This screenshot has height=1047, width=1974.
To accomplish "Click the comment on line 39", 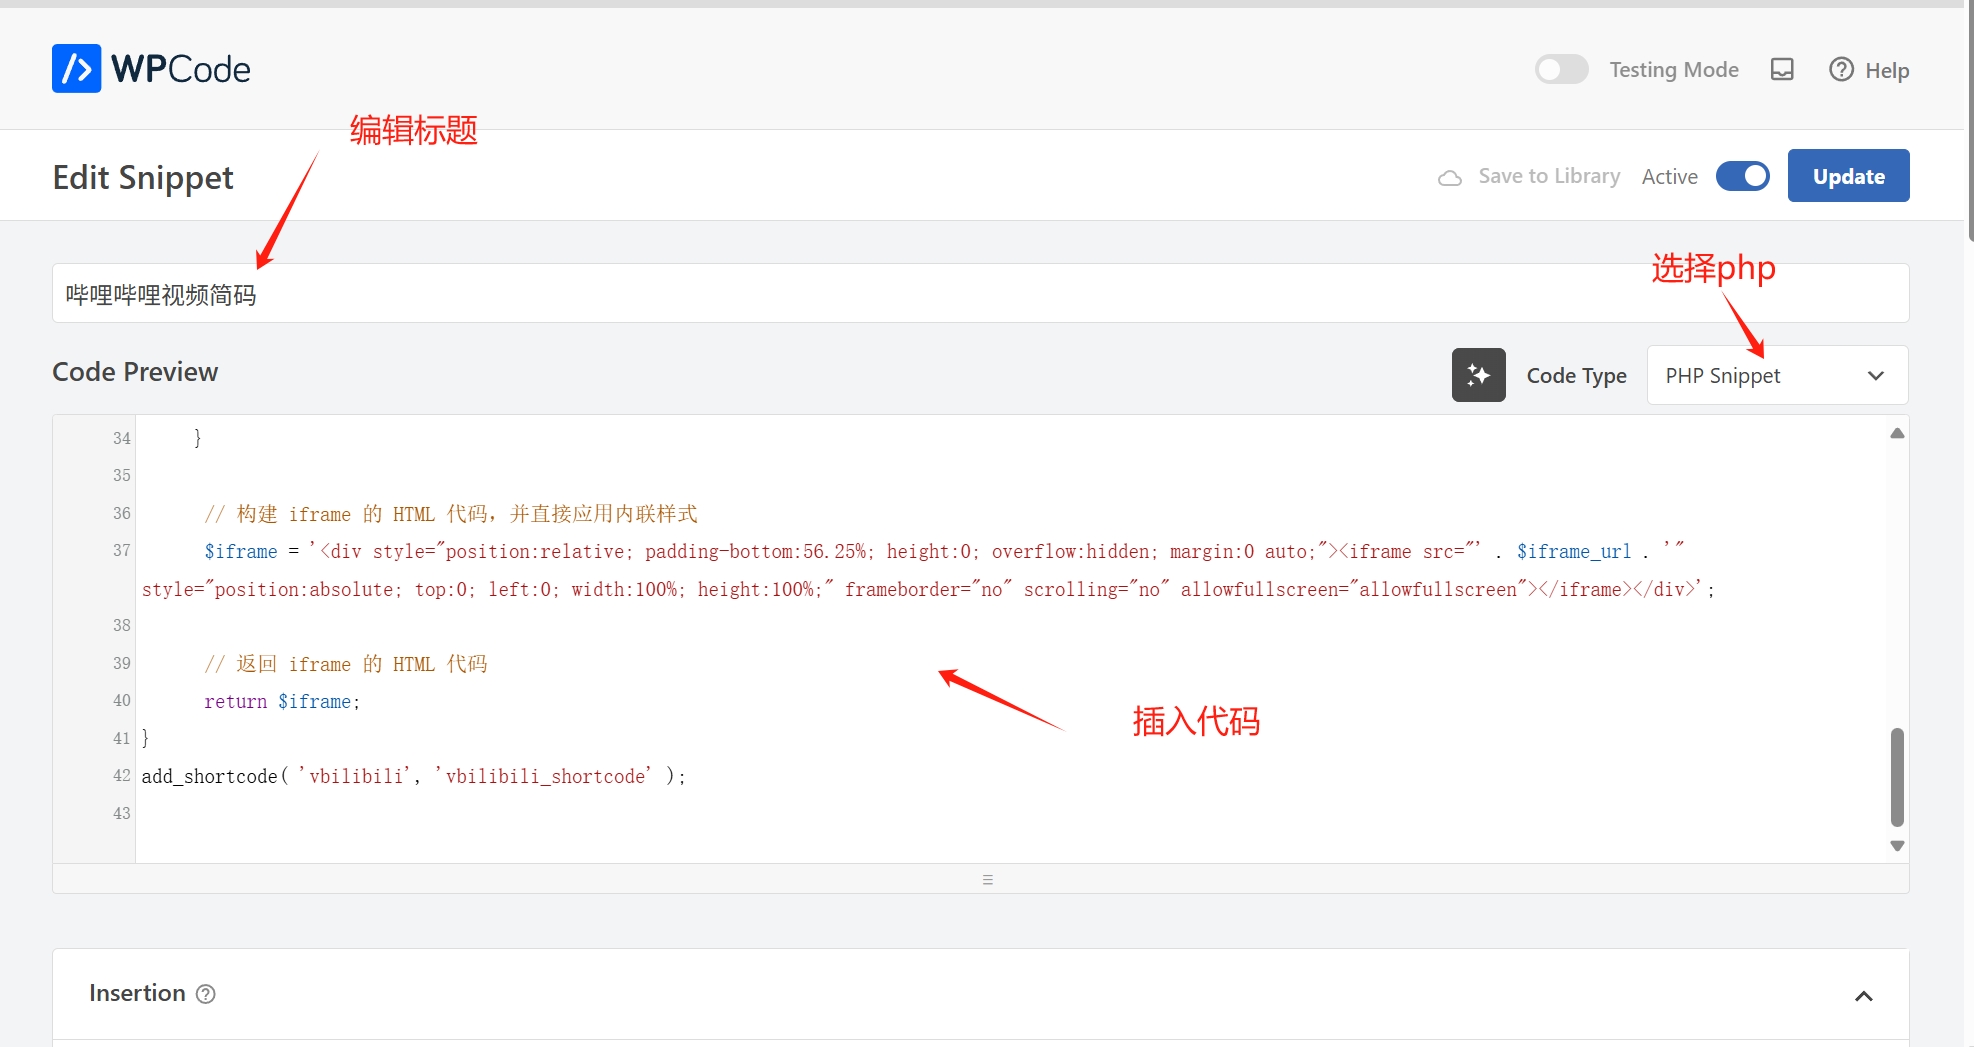I will (346, 664).
